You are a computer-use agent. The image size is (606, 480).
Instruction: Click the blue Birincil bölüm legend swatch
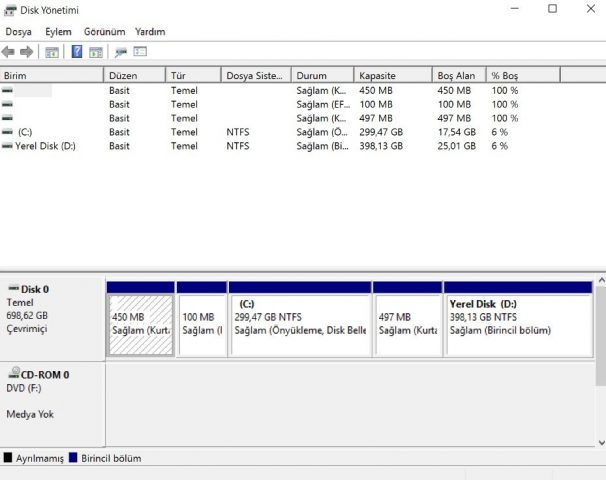click(x=73, y=458)
